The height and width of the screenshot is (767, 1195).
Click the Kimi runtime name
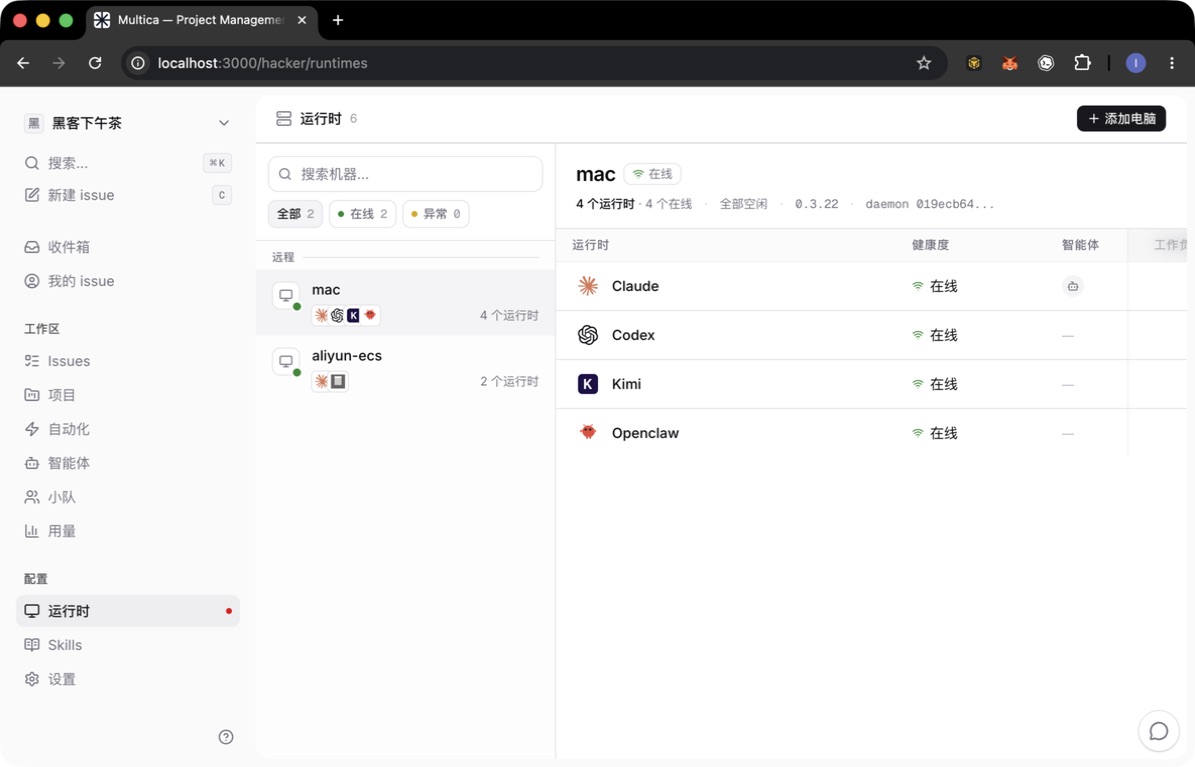(x=626, y=384)
